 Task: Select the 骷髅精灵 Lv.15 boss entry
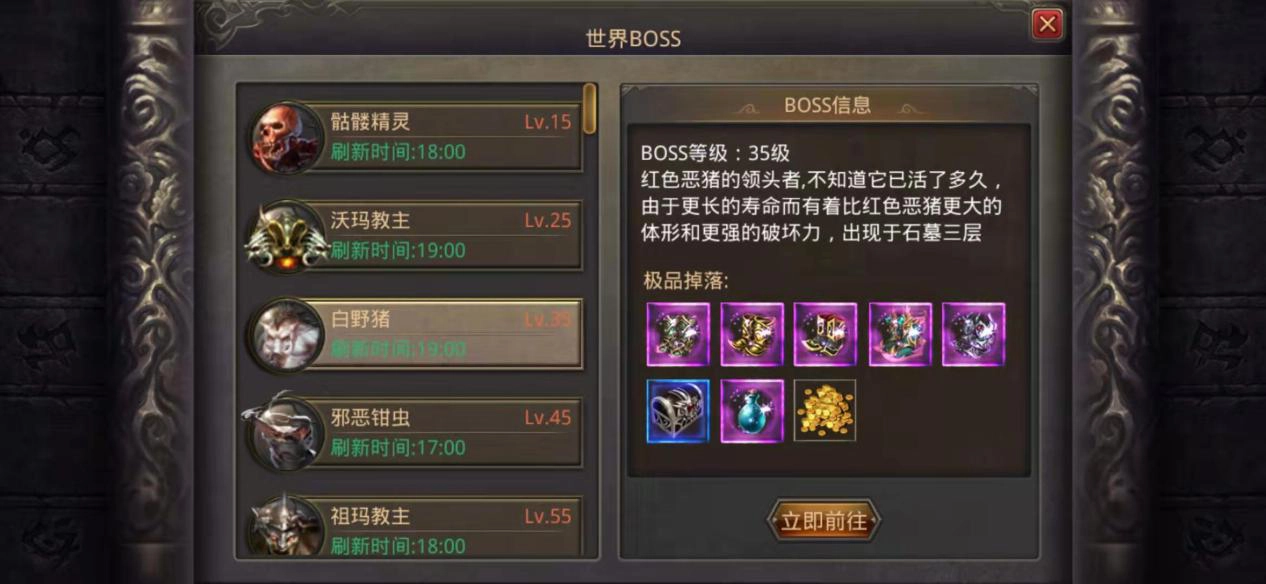coord(415,137)
